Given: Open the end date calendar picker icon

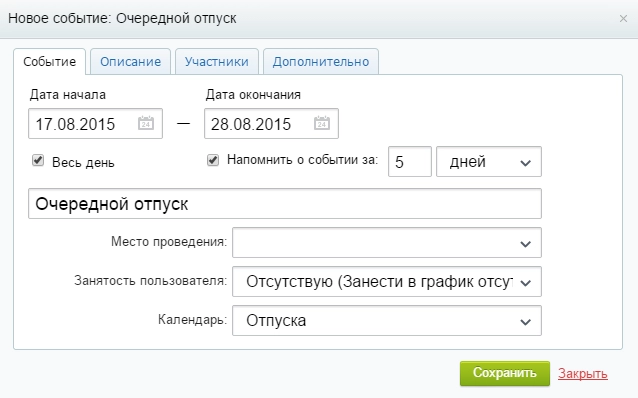Looking at the screenshot, I should (321, 123).
